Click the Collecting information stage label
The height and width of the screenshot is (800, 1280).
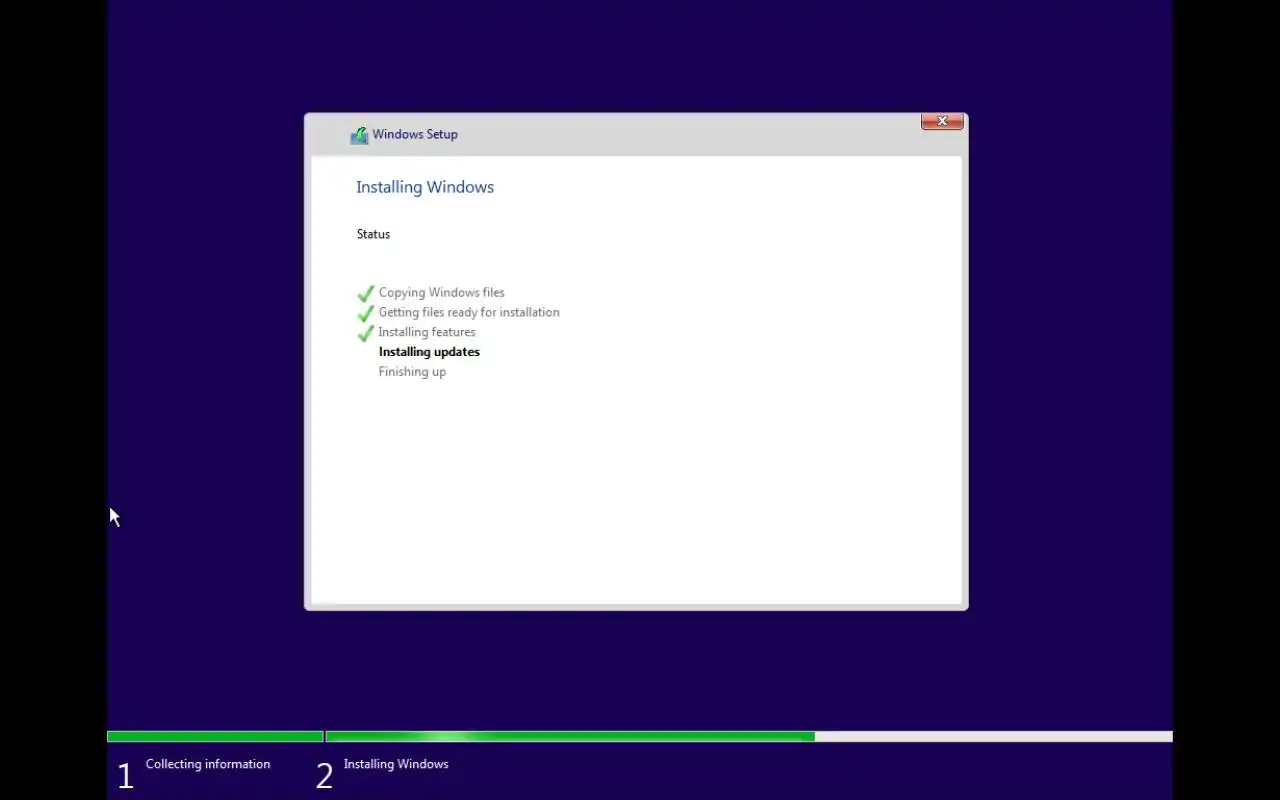click(208, 764)
